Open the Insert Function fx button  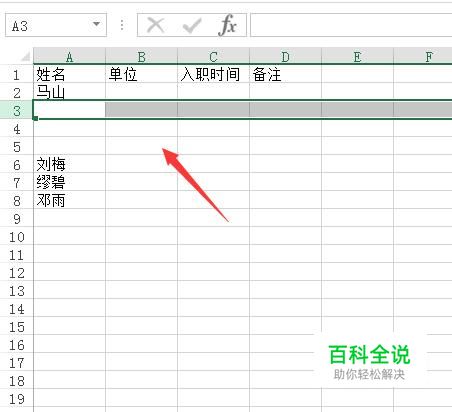click(228, 25)
